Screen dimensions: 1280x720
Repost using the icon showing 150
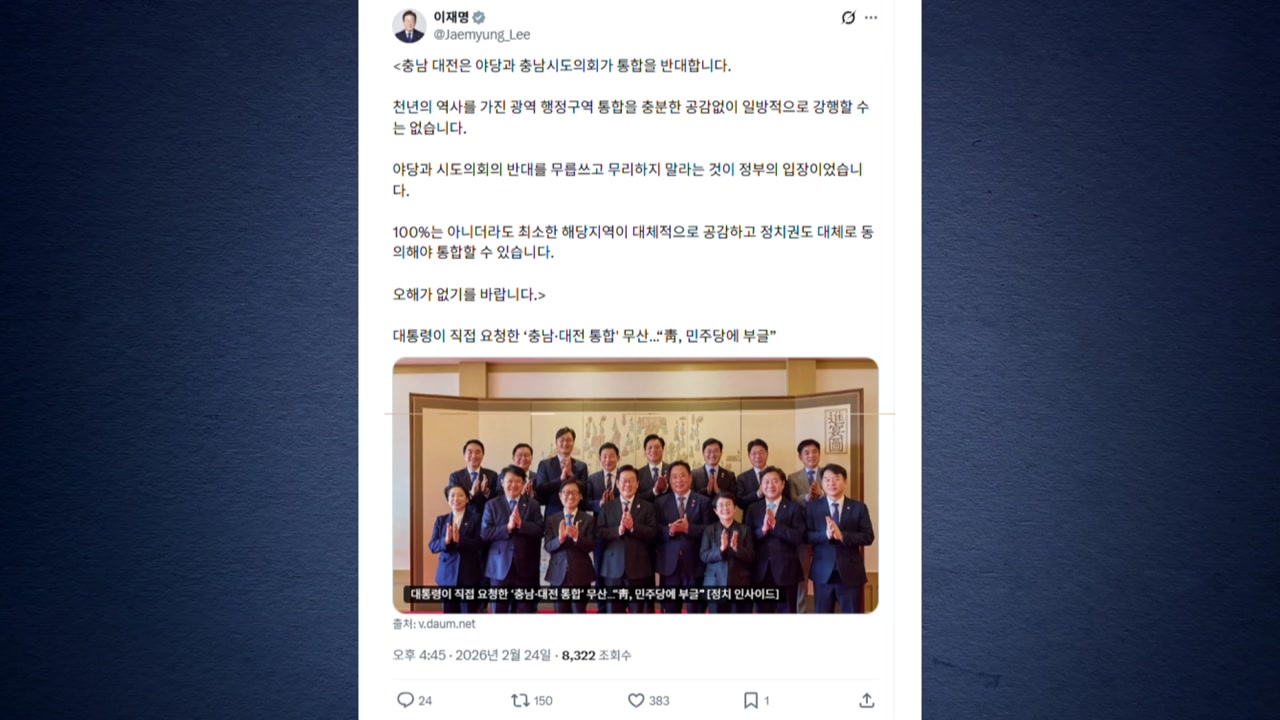[x=520, y=700]
